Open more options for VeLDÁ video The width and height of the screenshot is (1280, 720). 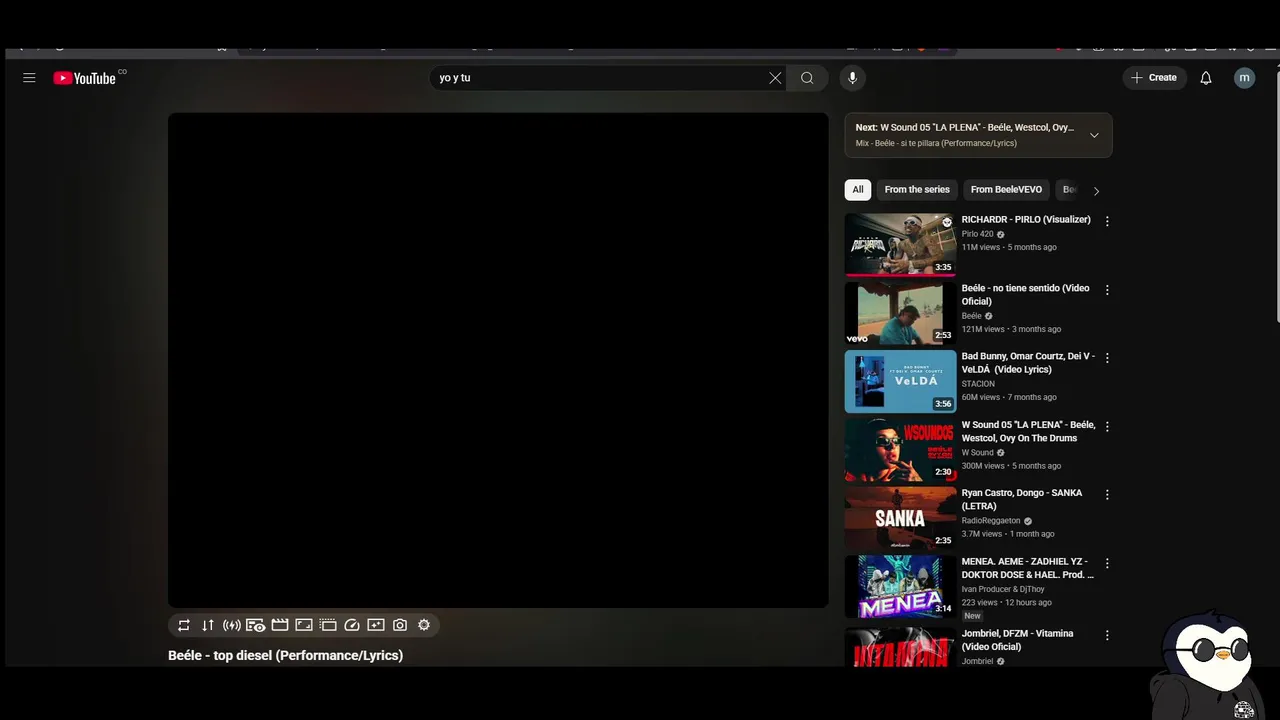point(1107,358)
